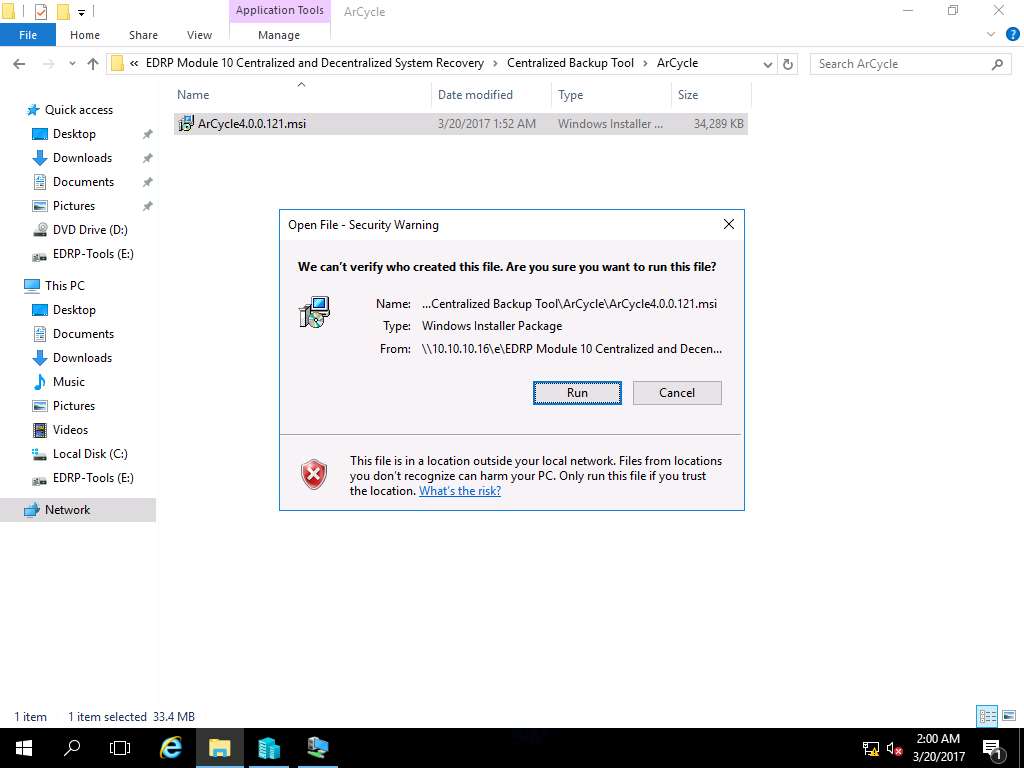This screenshot has width=1024, height=768.
Task: Click the New Folder quick access icon
Action: click(x=63, y=11)
